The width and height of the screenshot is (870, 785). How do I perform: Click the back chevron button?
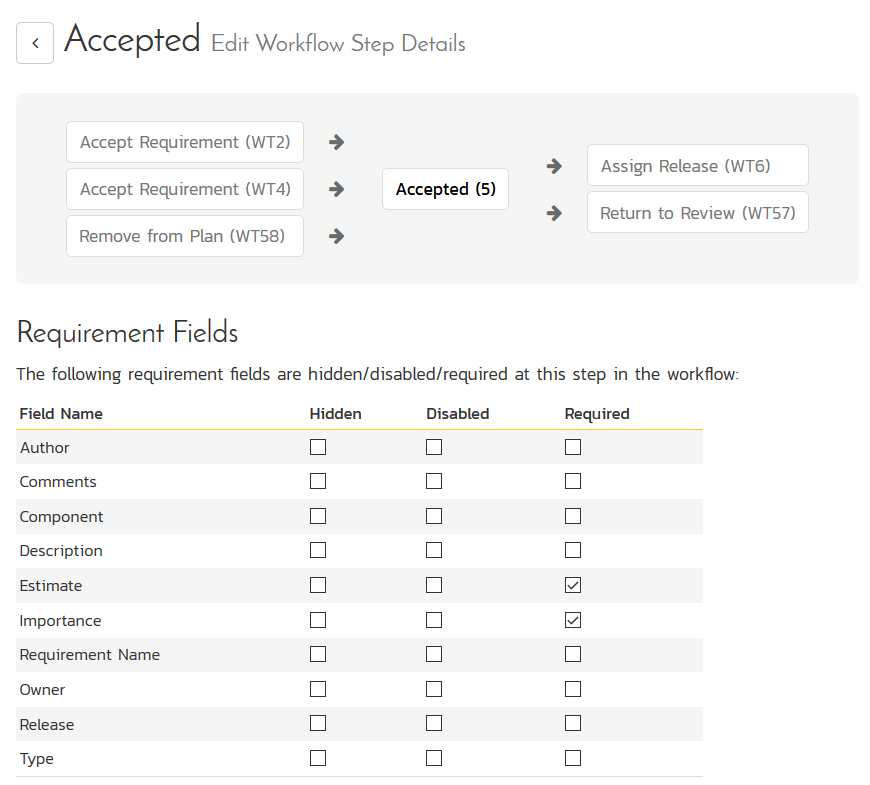point(35,44)
